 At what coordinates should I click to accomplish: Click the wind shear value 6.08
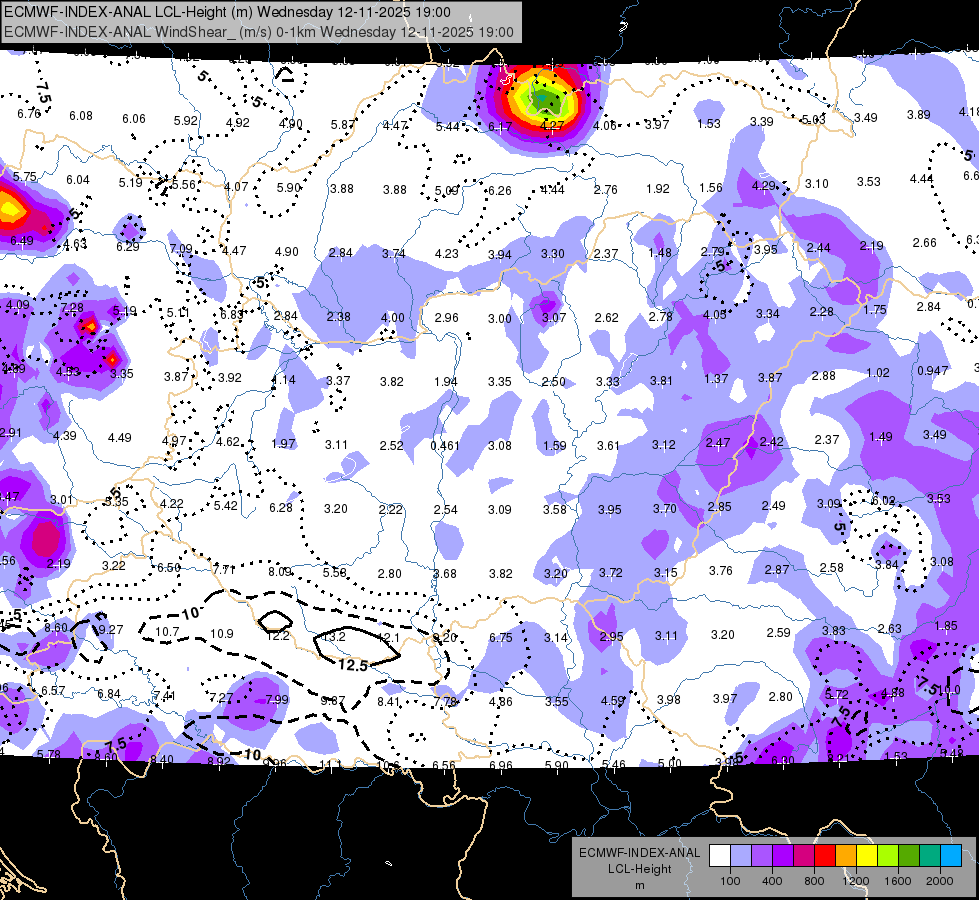pos(81,116)
